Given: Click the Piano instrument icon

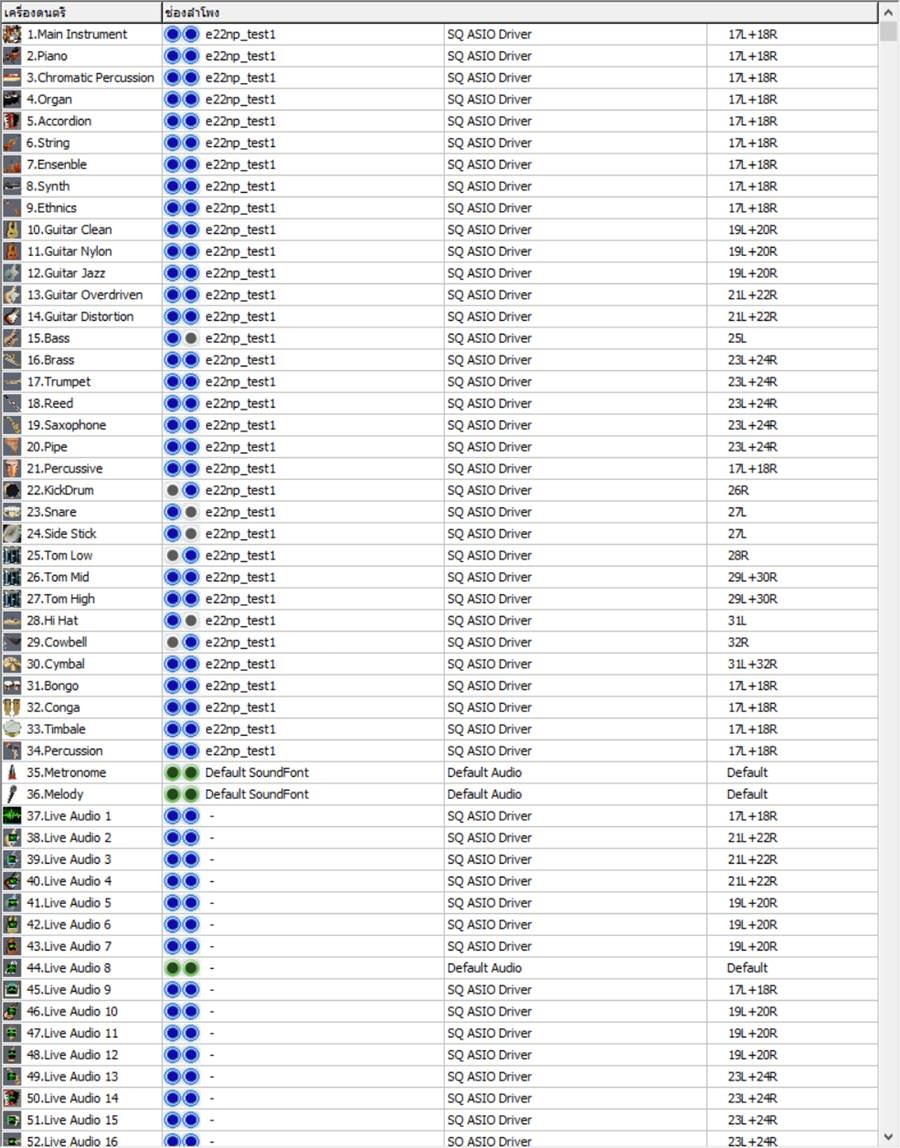Looking at the screenshot, I should coord(12,56).
